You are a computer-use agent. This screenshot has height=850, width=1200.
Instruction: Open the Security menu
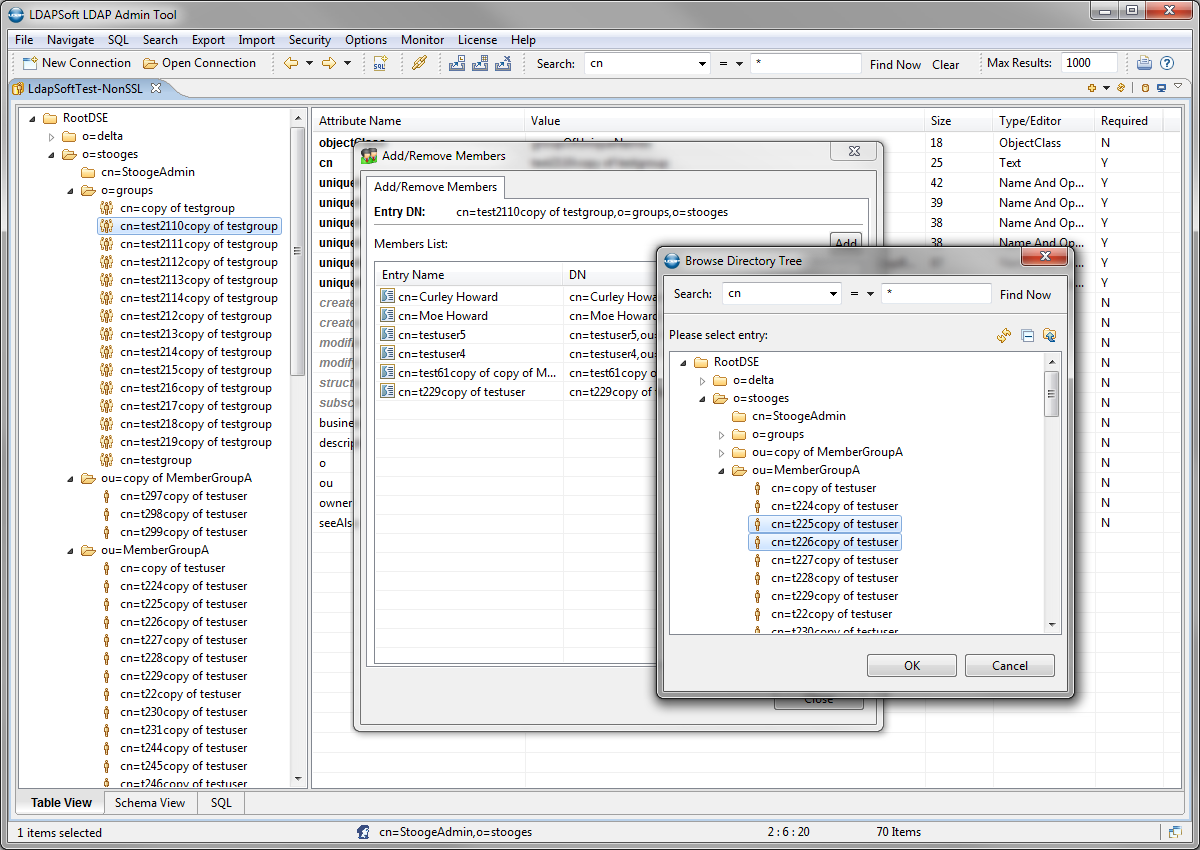tap(309, 40)
